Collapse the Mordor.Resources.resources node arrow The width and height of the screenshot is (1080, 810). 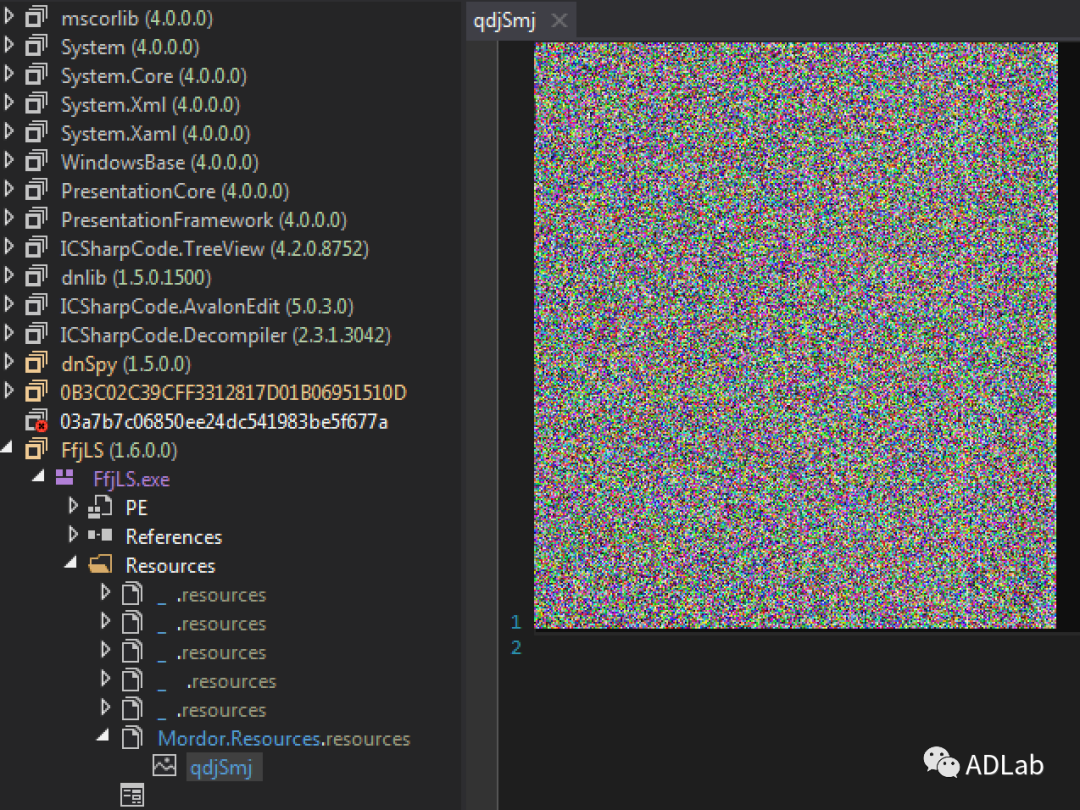tap(103, 738)
